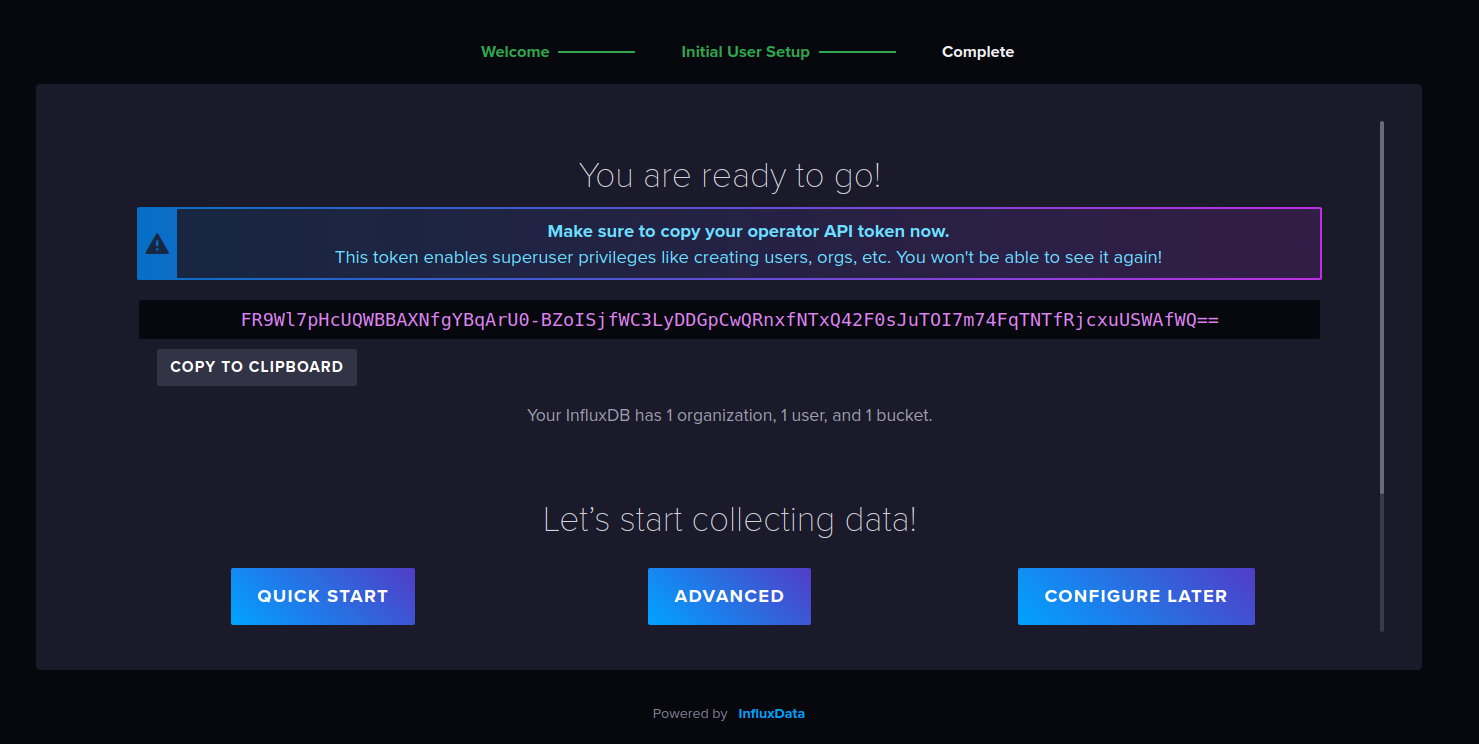Viewport: 1479px width, 744px height.
Task: Open the InfluxData link in the footer
Action: click(x=771, y=714)
